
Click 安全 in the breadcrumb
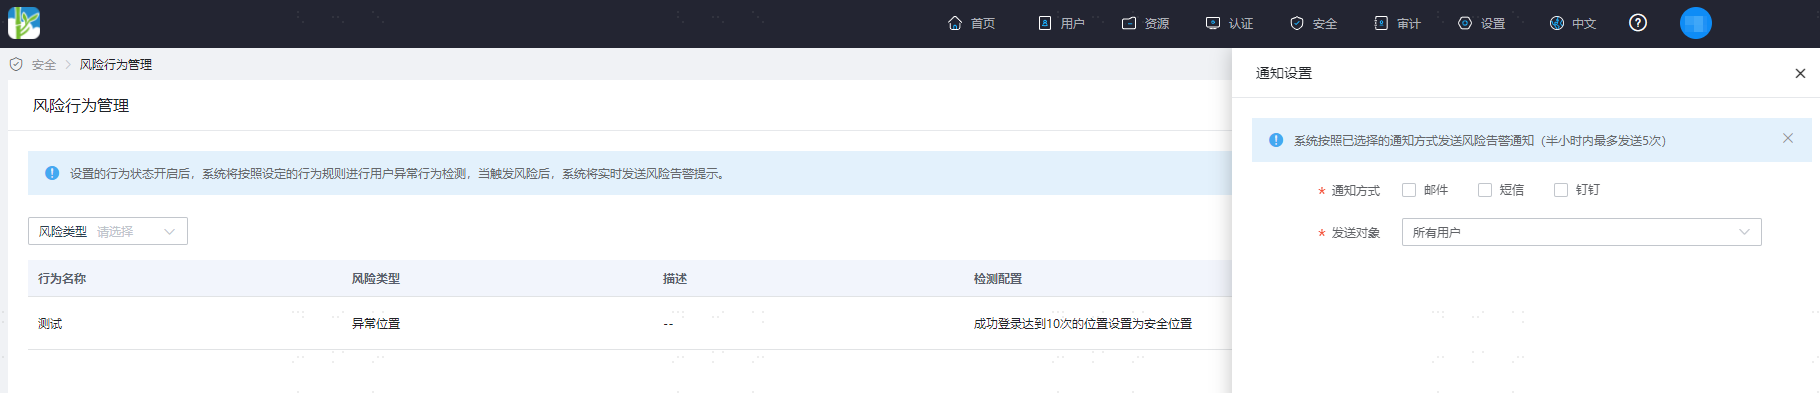(x=44, y=65)
